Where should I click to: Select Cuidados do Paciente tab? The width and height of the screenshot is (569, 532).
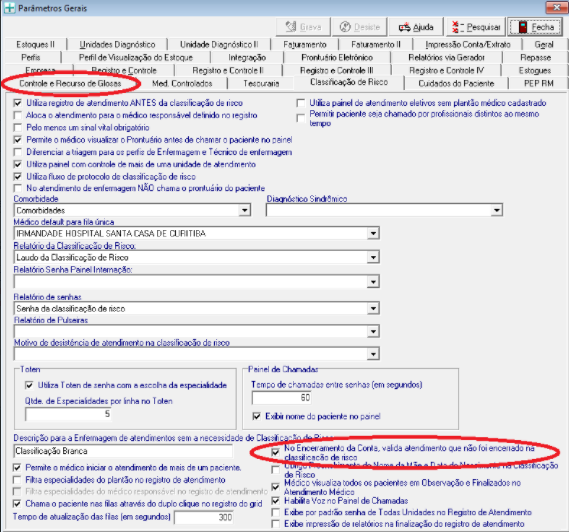(456, 83)
